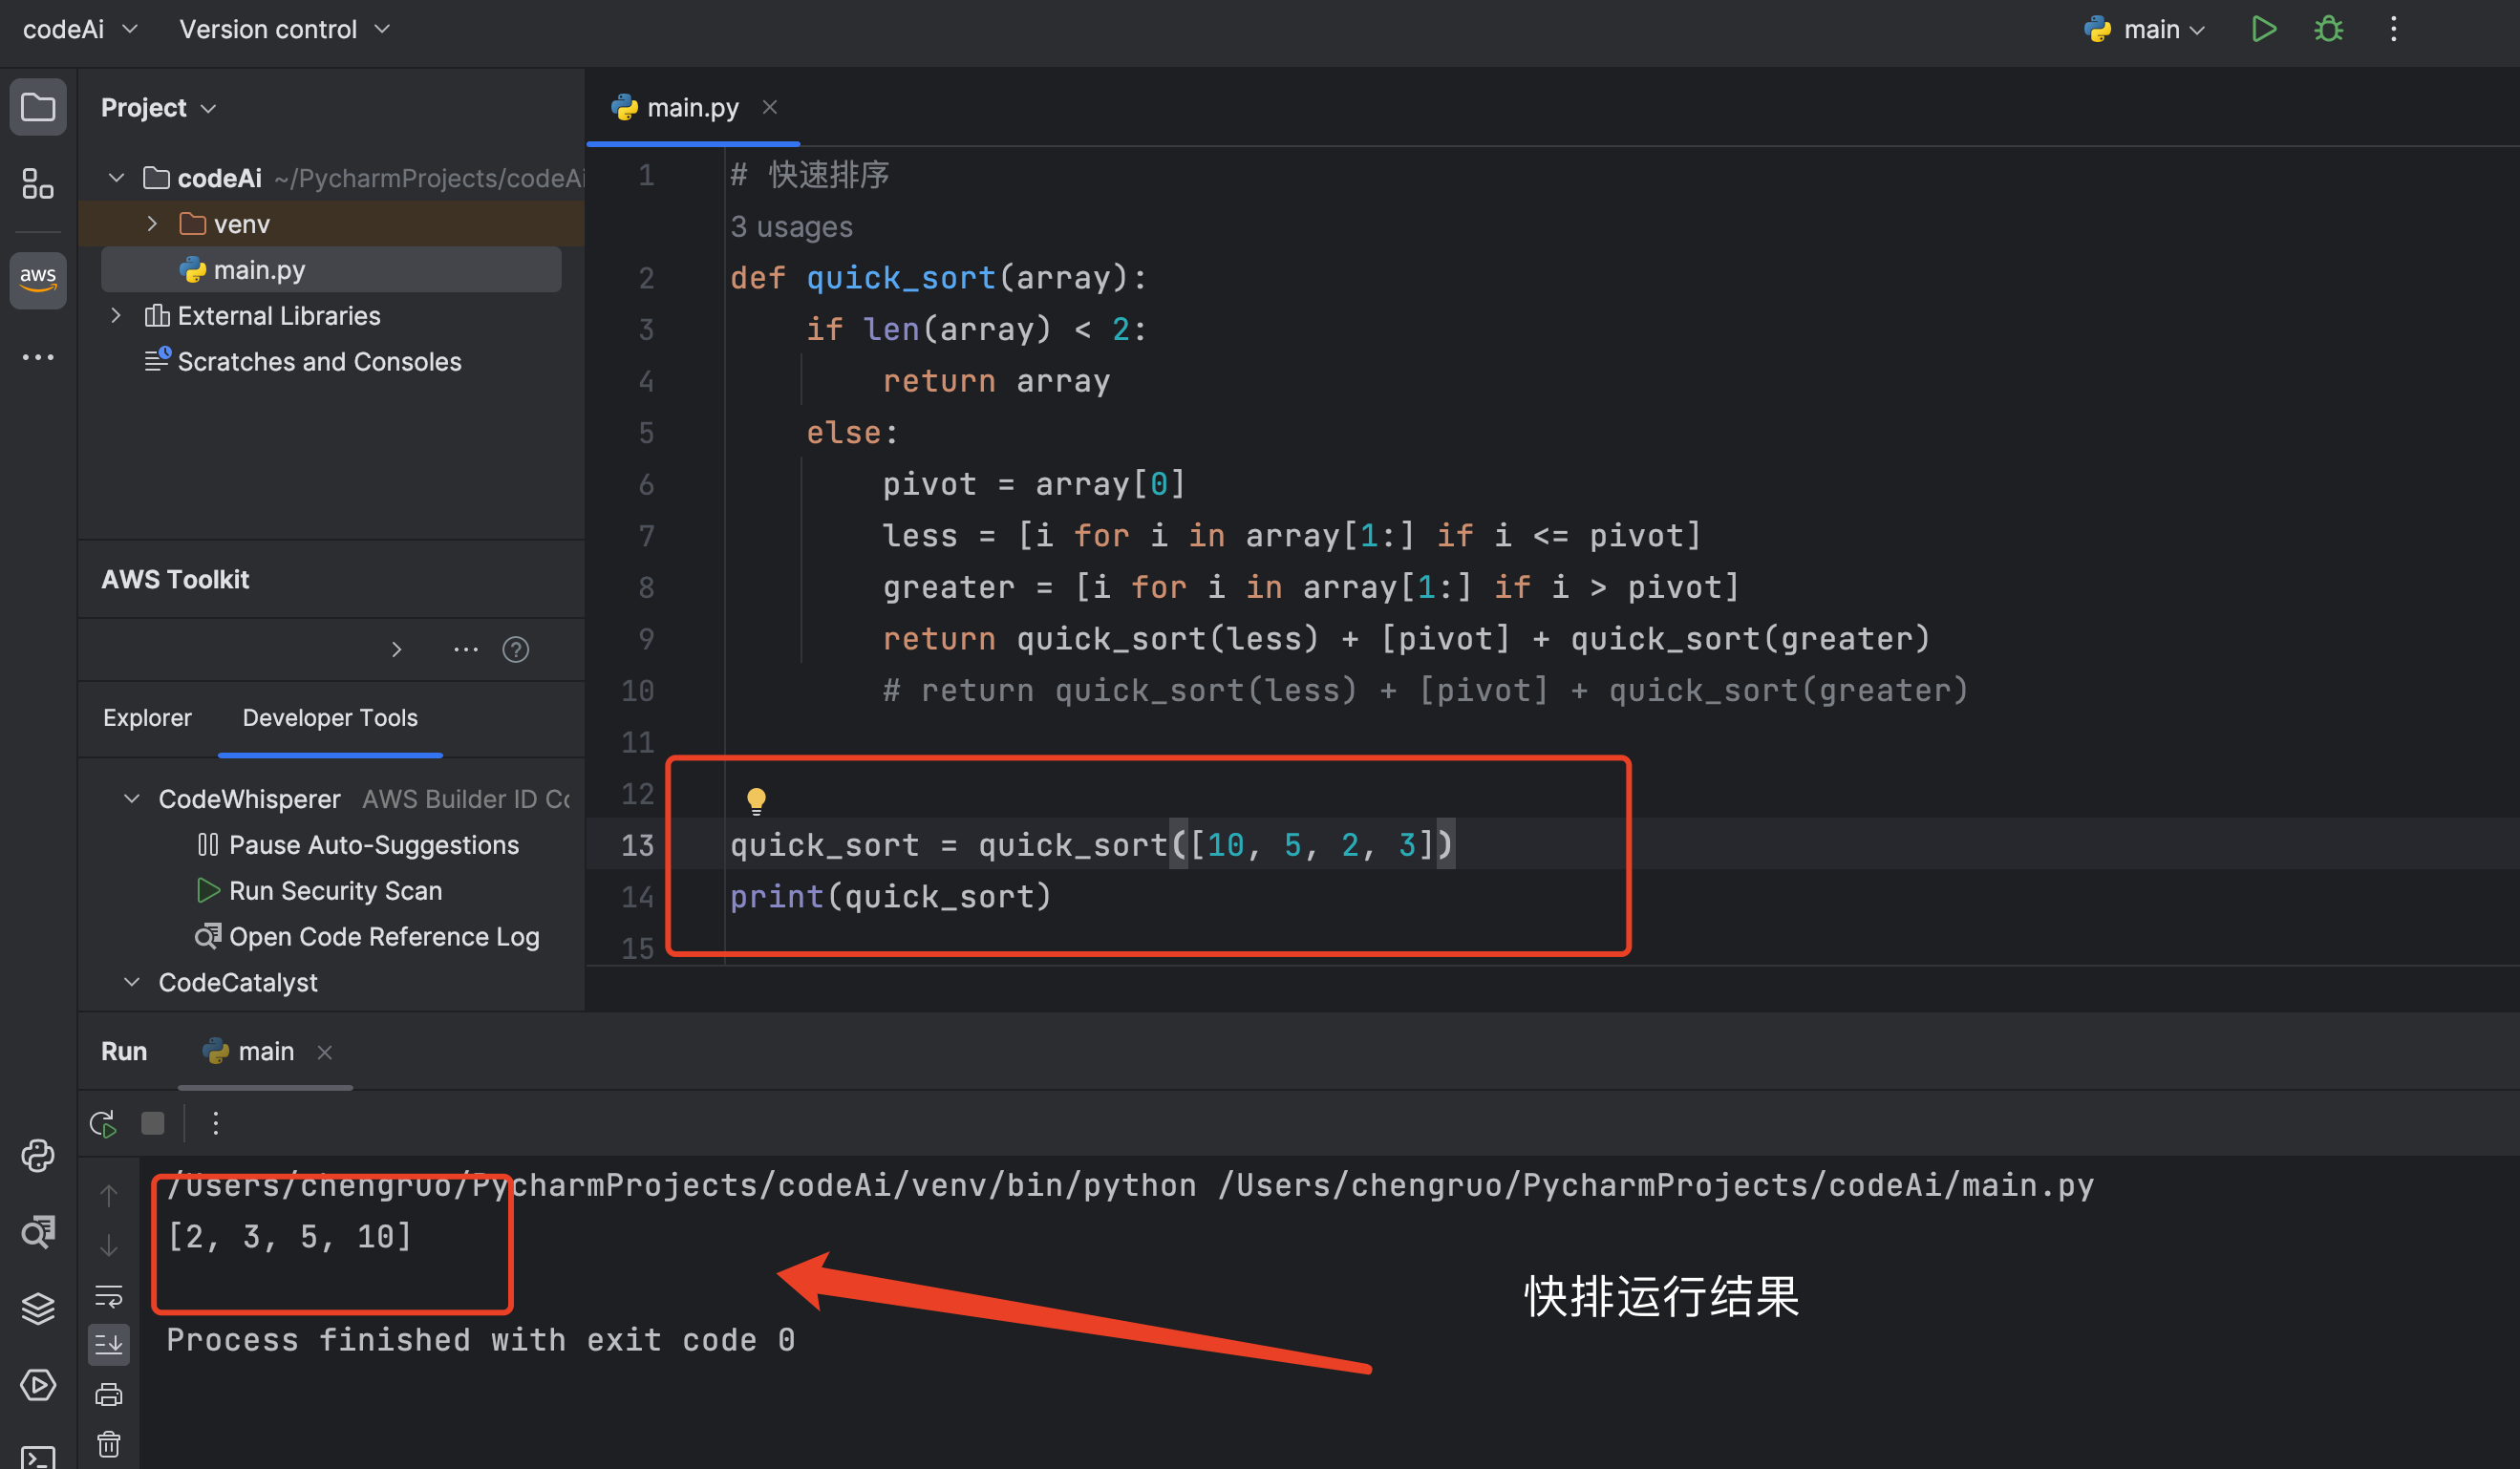Screen dimensions: 2520x1469
Task: Click the Stop square in Run panel
Action: coord(153,1123)
